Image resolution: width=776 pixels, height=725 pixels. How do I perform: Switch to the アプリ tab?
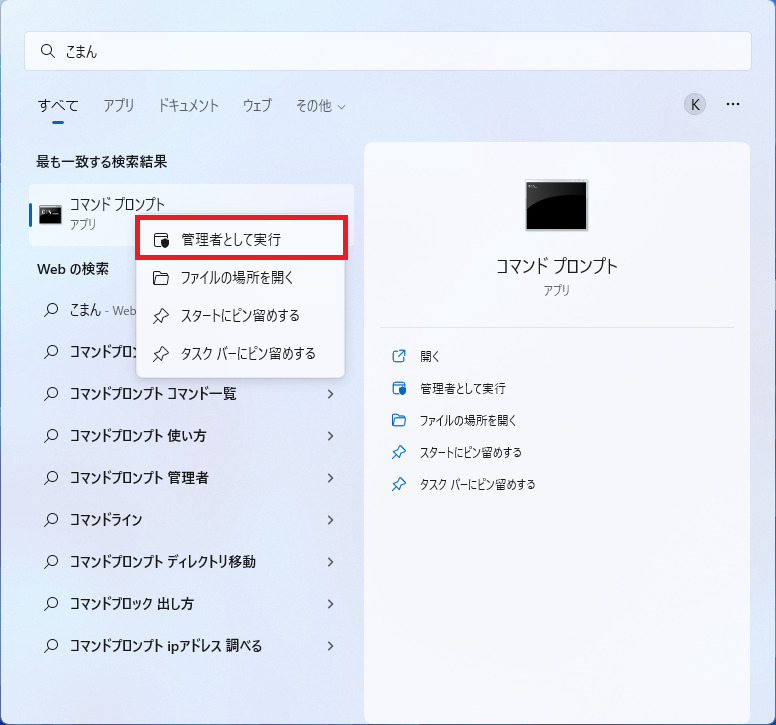(118, 105)
